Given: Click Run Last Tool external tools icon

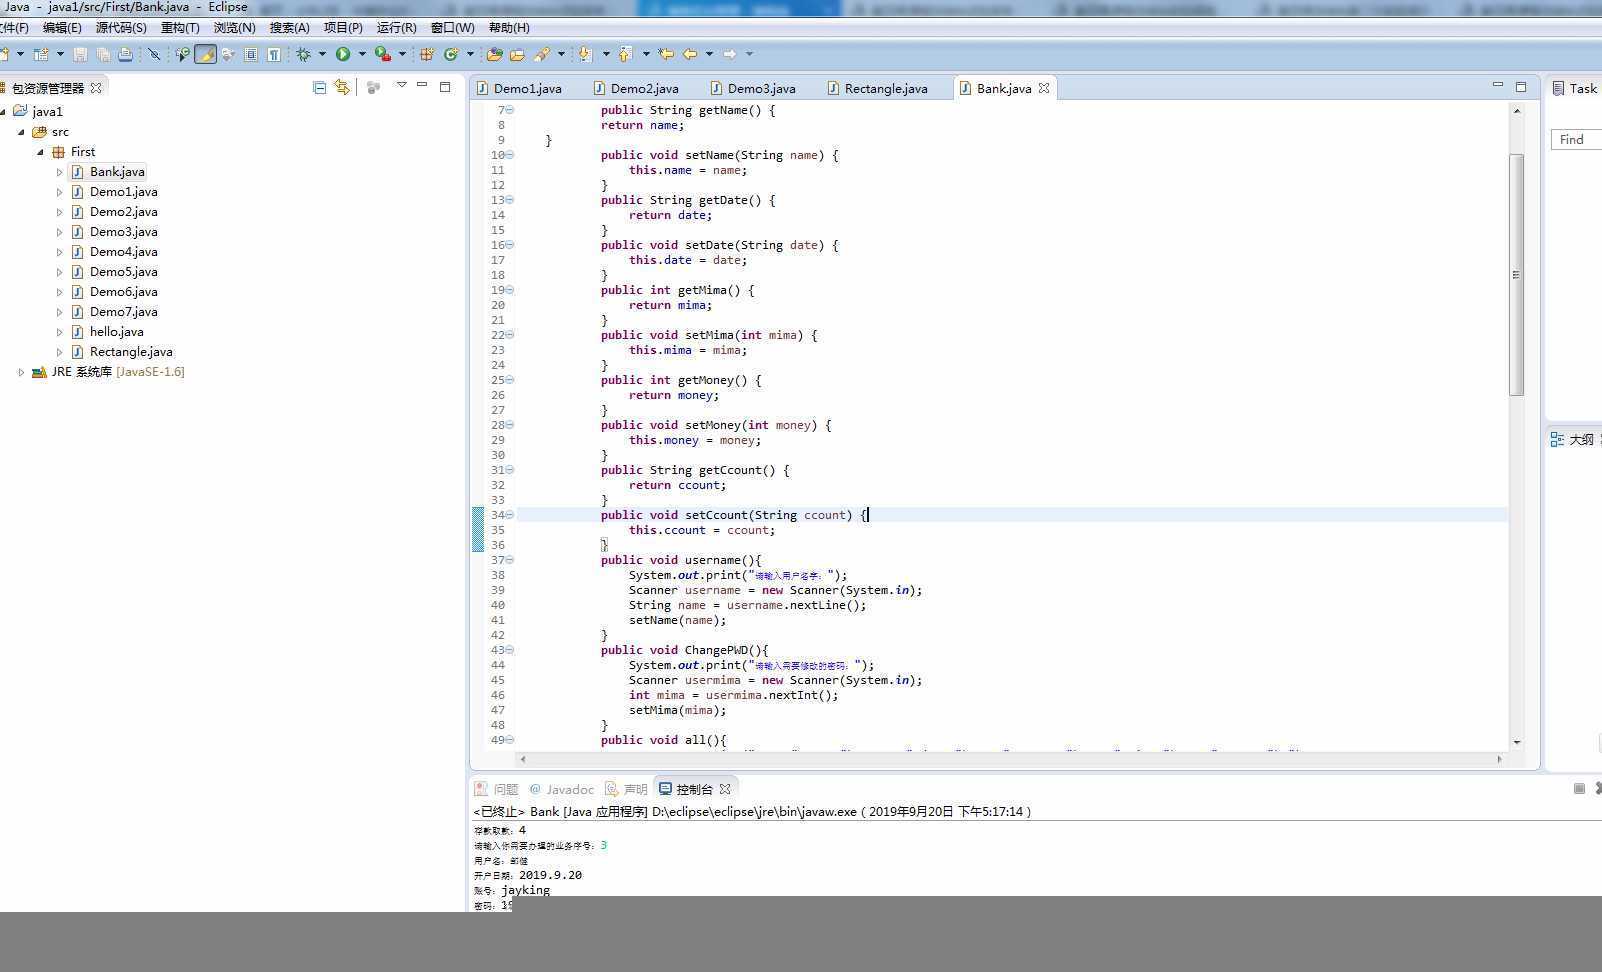Looking at the screenshot, I should (x=383, y=54).
